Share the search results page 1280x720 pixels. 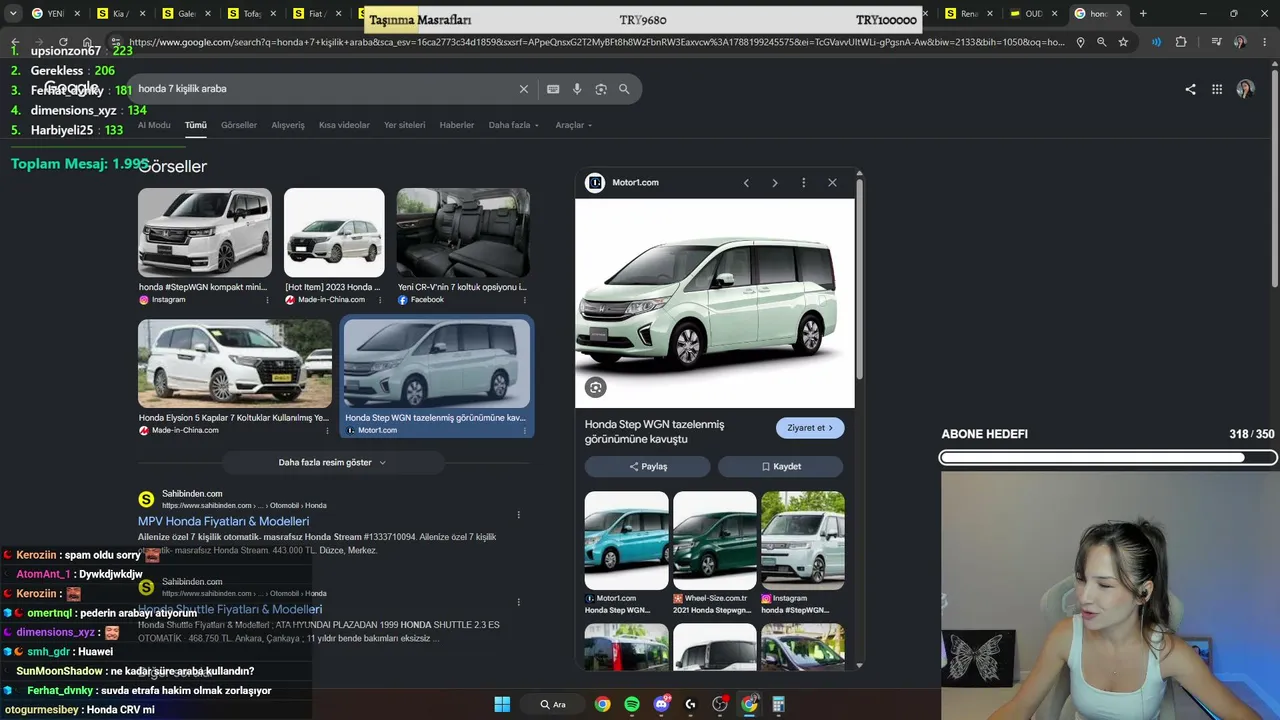(x=1190, y=89)
